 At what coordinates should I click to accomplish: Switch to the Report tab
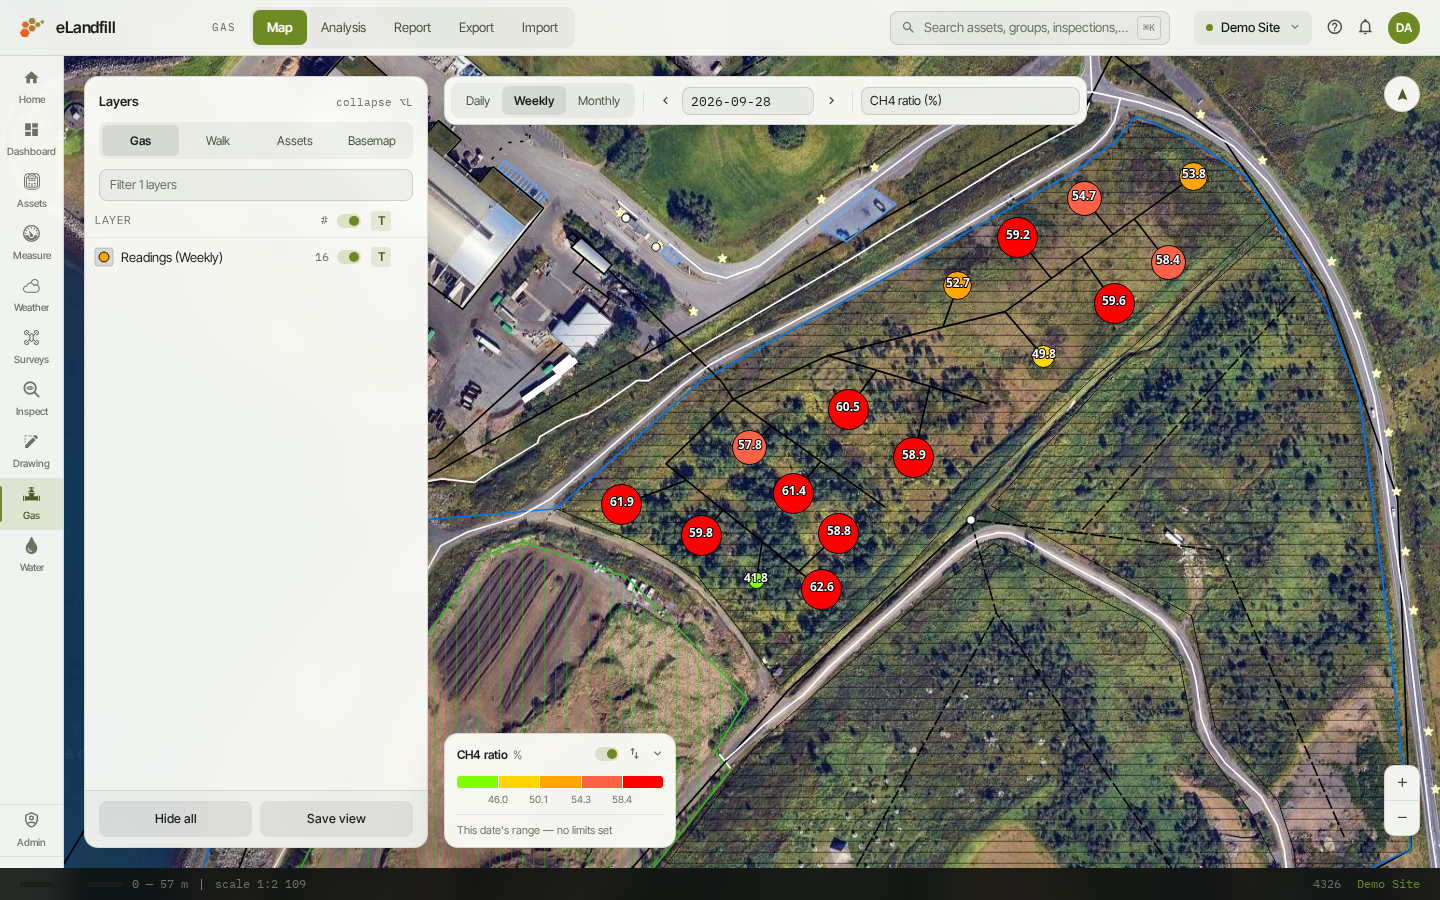(412, 27)
